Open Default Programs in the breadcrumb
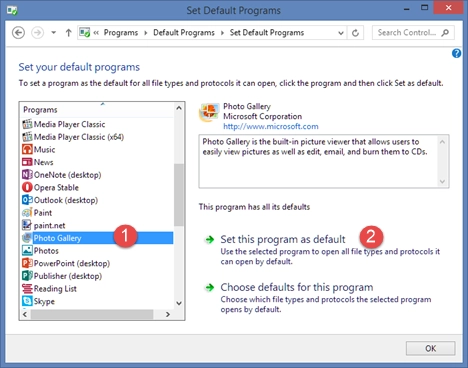 click(184, 33)
